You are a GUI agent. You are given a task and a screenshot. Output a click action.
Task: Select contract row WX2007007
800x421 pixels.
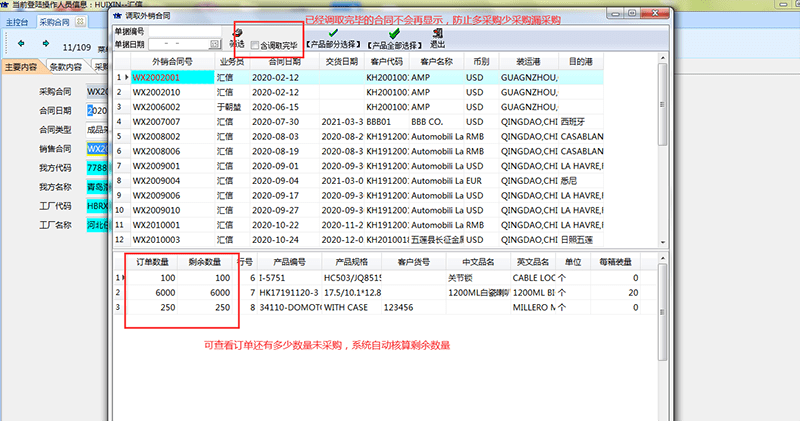156,121
